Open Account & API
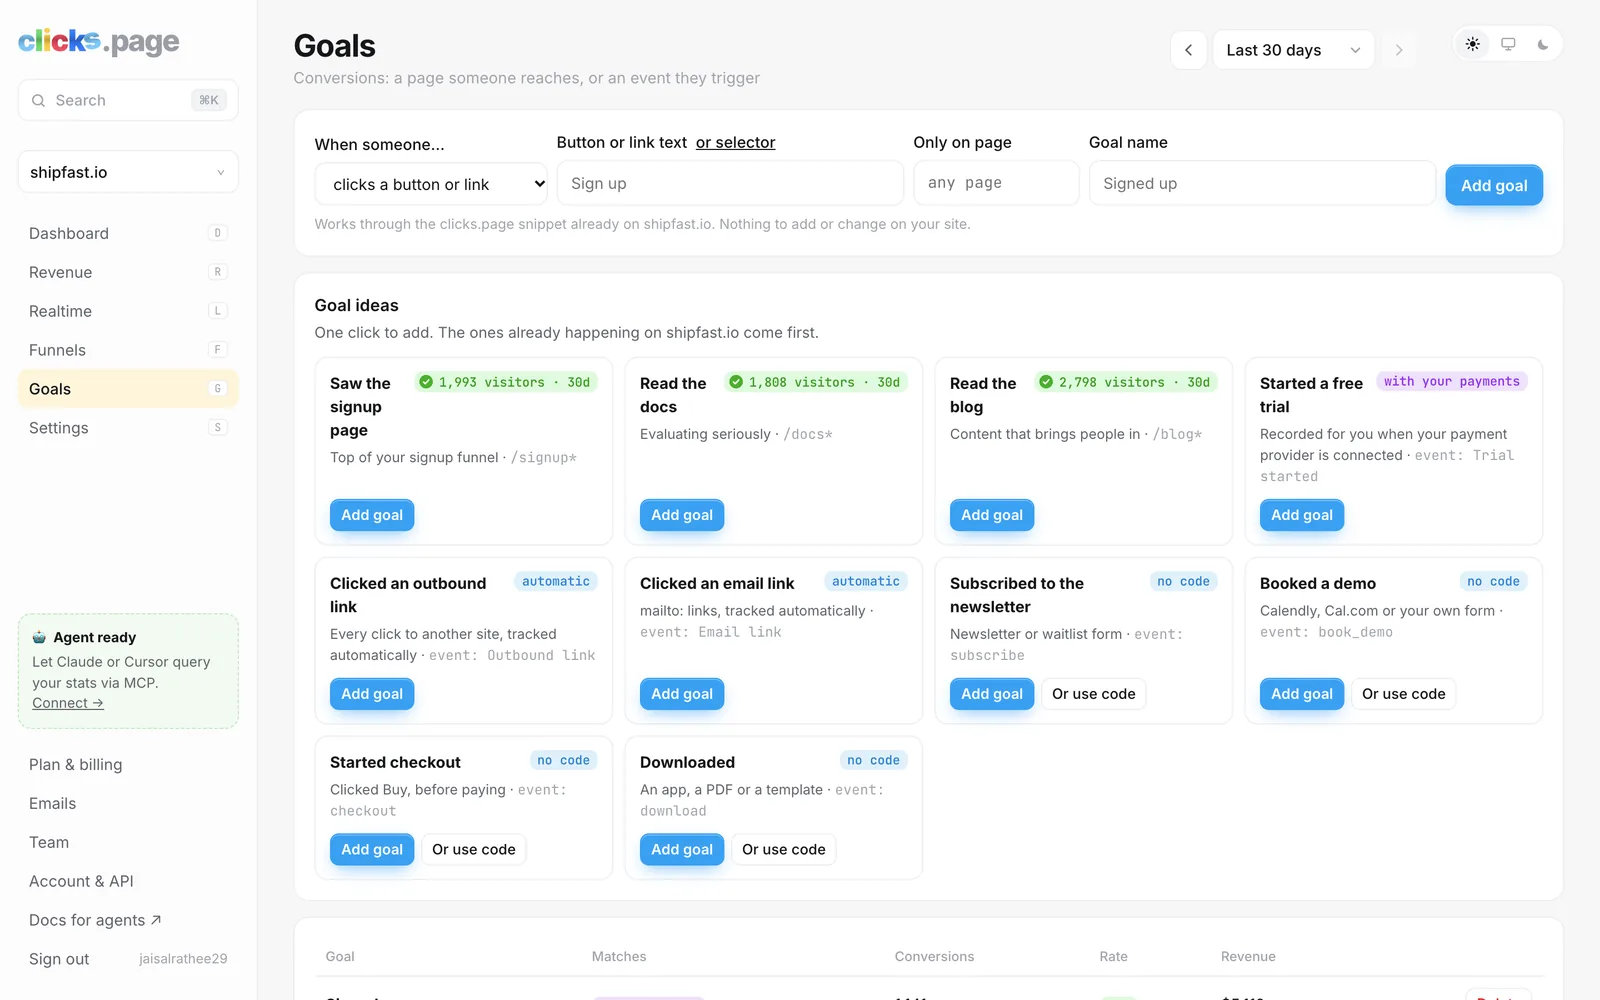 (x=81, y=881)
